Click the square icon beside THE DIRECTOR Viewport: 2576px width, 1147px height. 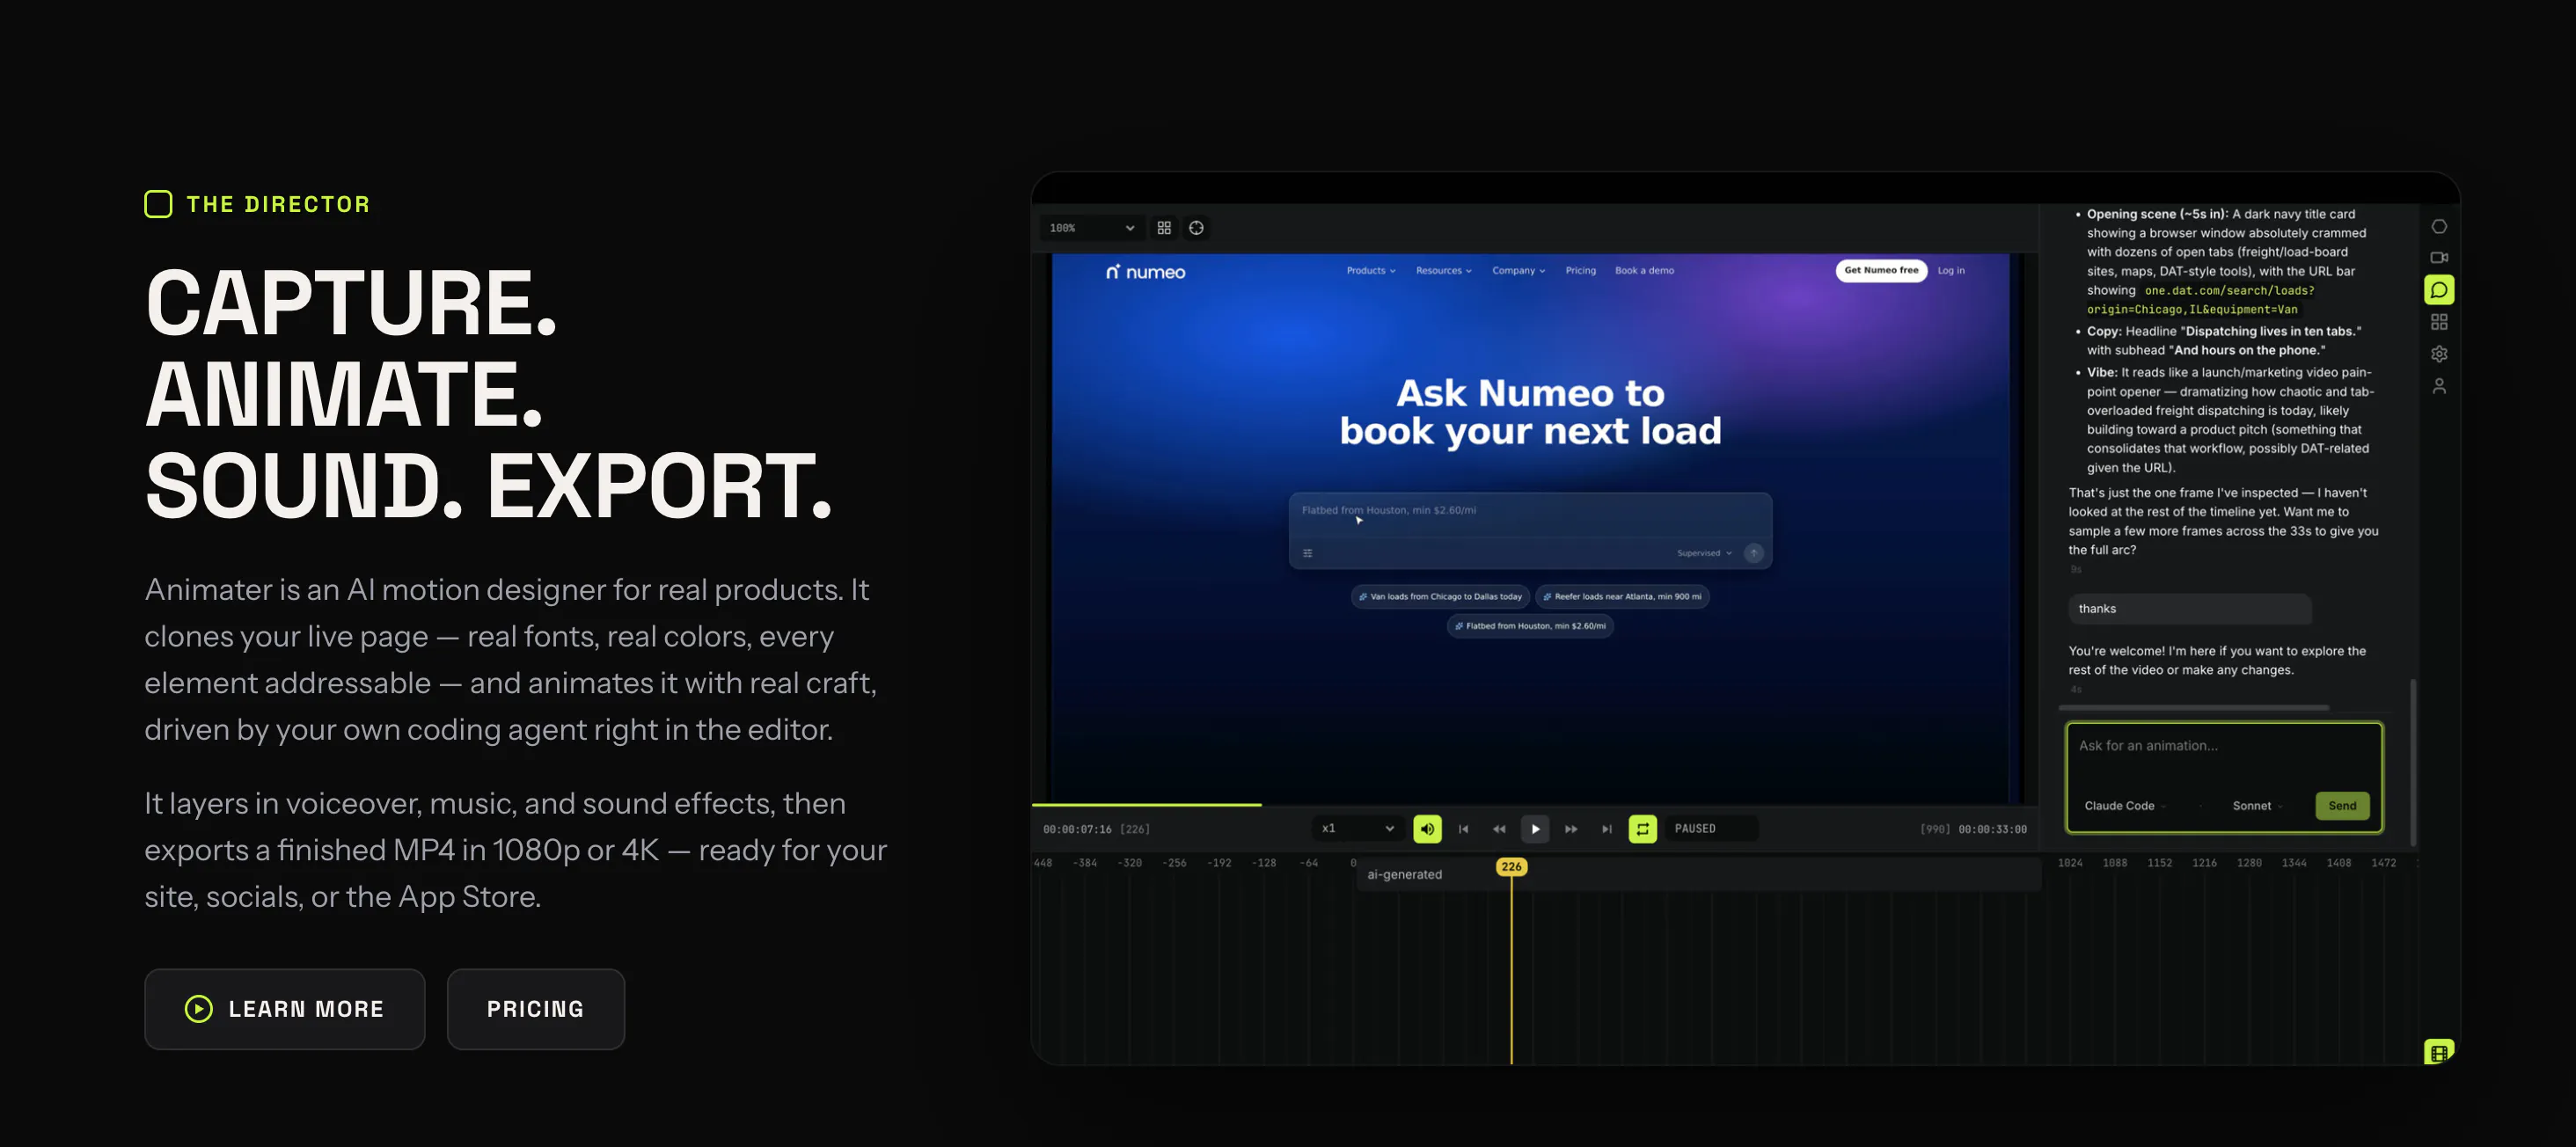point(158,204)
